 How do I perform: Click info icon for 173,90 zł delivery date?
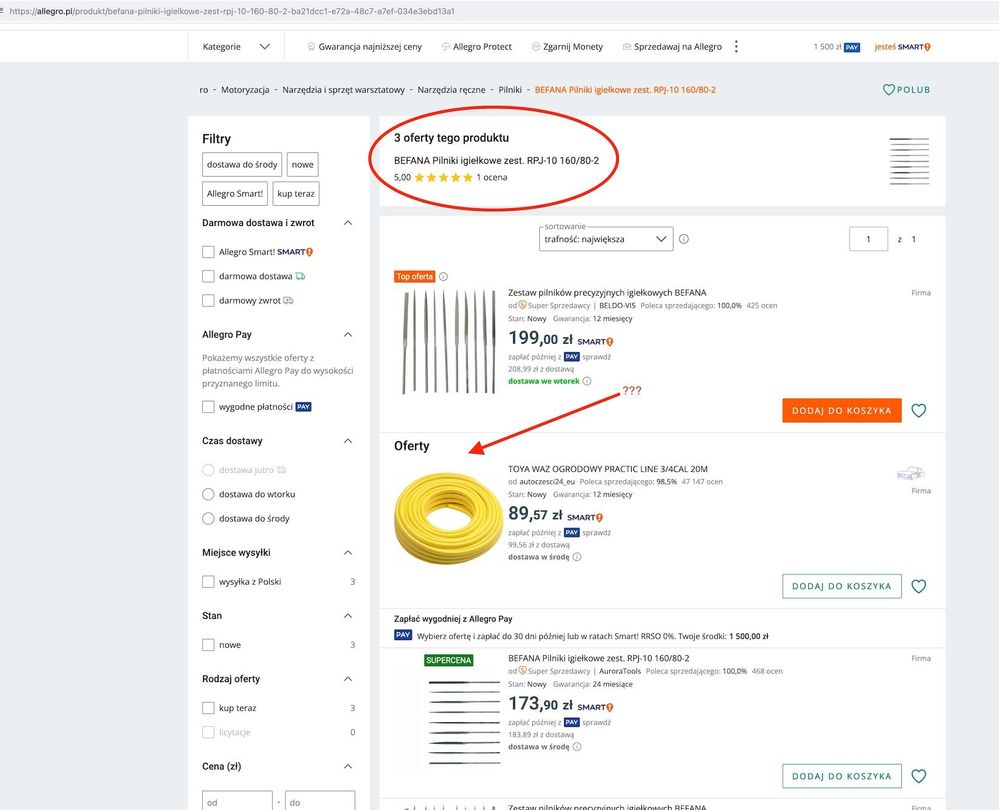point(577,747)
